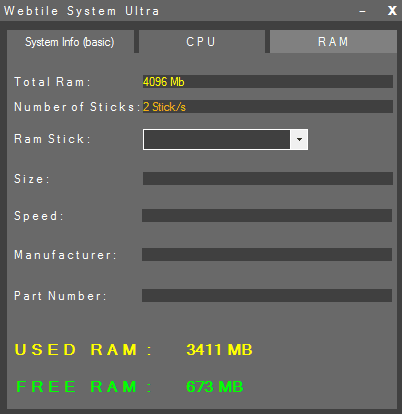Click the Size label
The height and width of the screenshot is (414, 402).
[x=32, y=179]
